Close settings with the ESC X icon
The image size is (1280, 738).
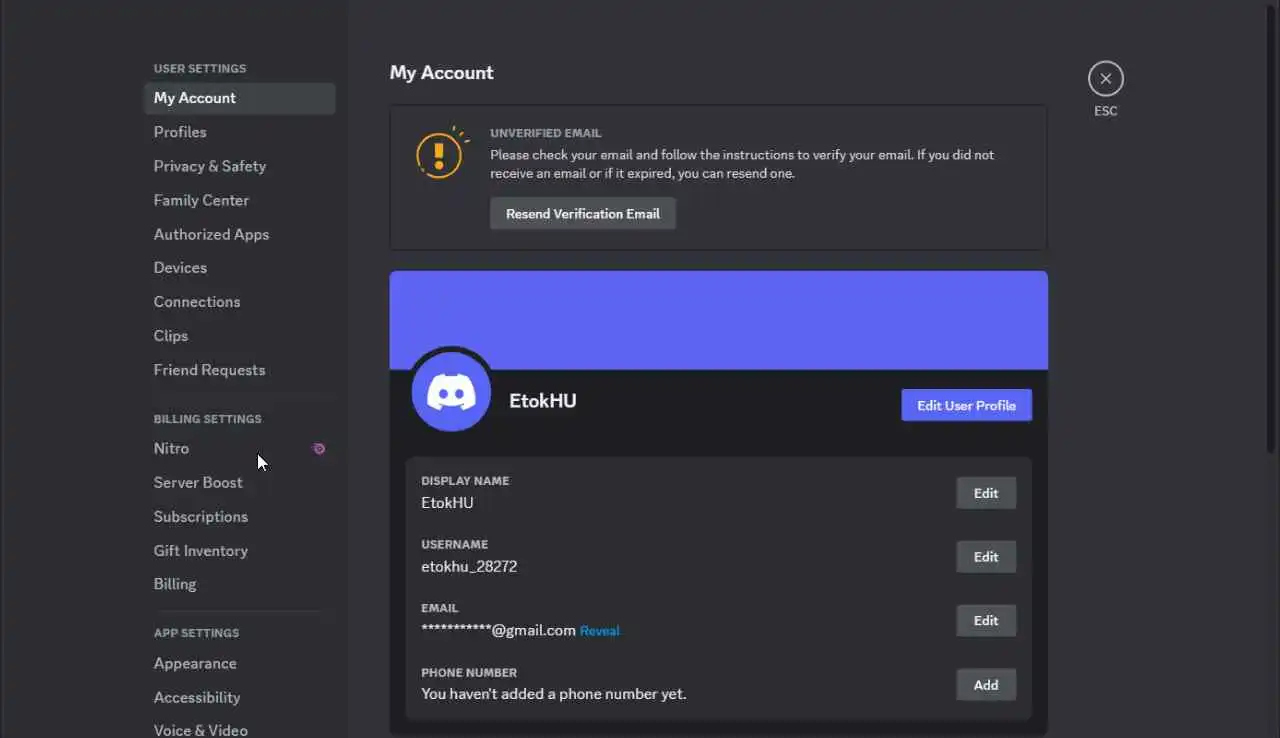[x=1105, y=78]
